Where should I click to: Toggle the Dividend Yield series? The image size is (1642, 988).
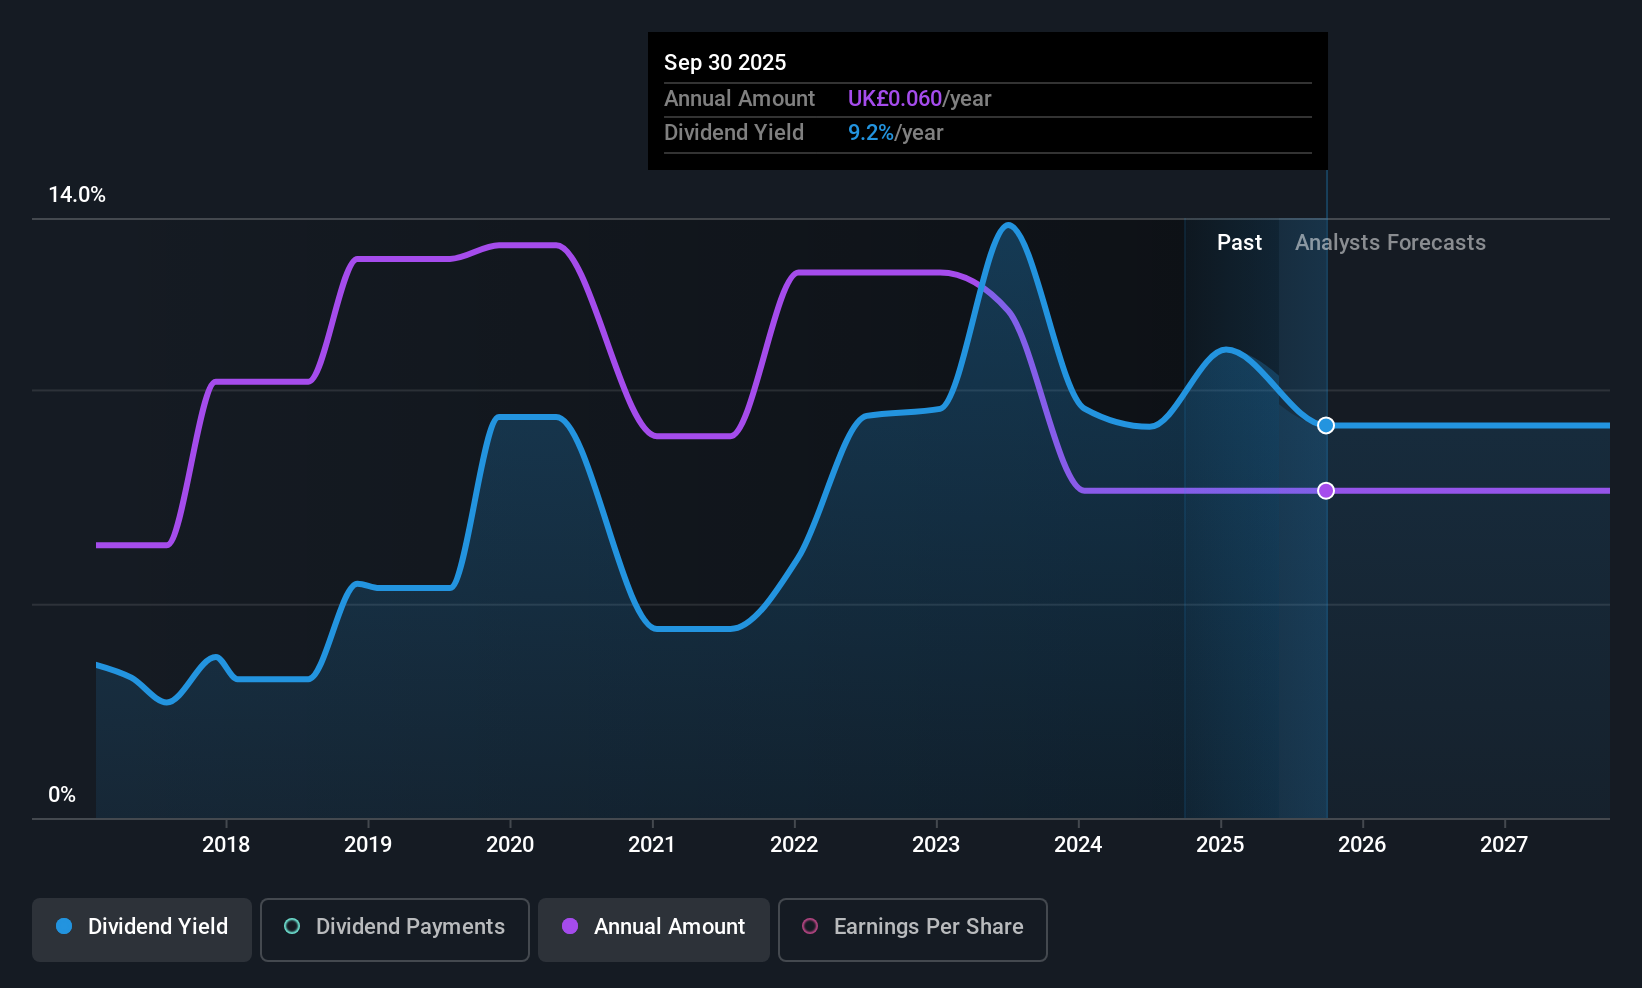pyautogui.click(x=142, y=930)
